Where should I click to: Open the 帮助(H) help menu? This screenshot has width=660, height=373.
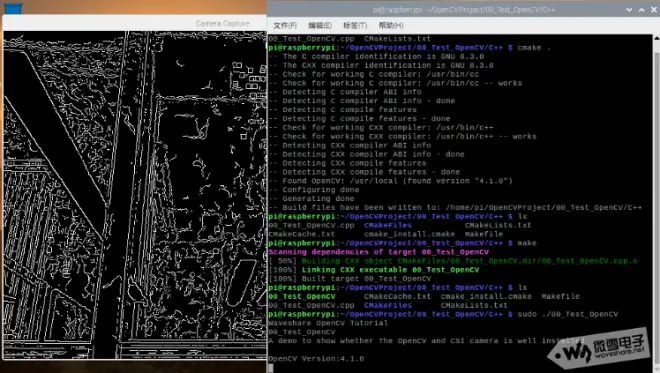(x=391, y=26)
